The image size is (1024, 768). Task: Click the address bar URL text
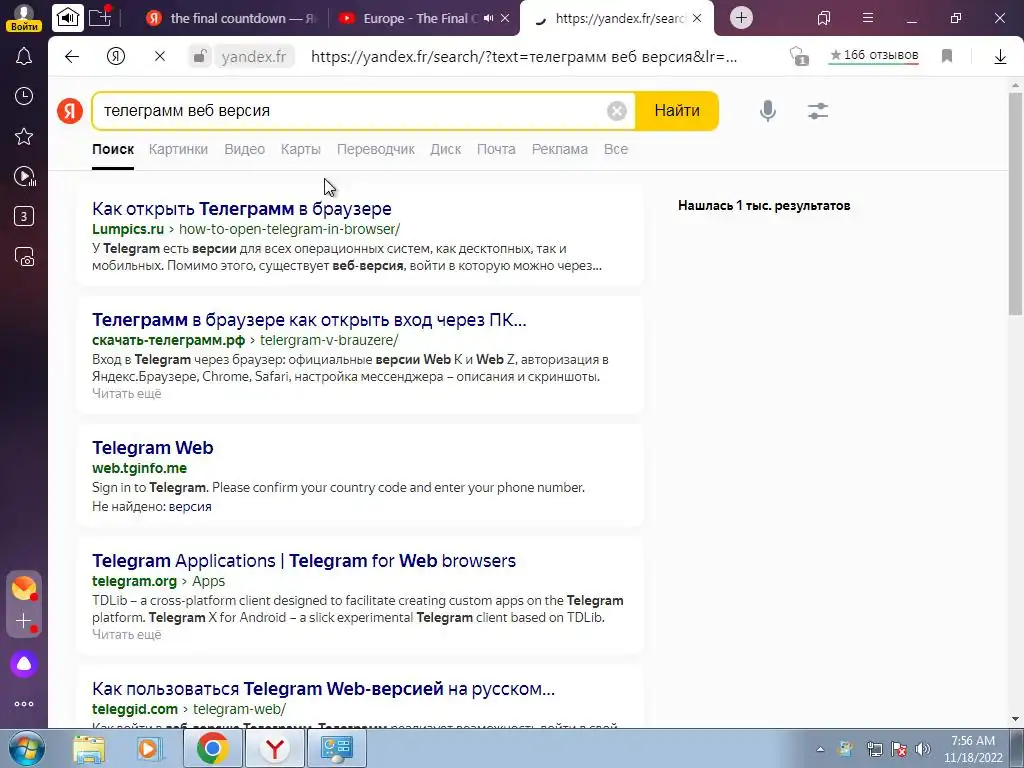pos(524,57)
